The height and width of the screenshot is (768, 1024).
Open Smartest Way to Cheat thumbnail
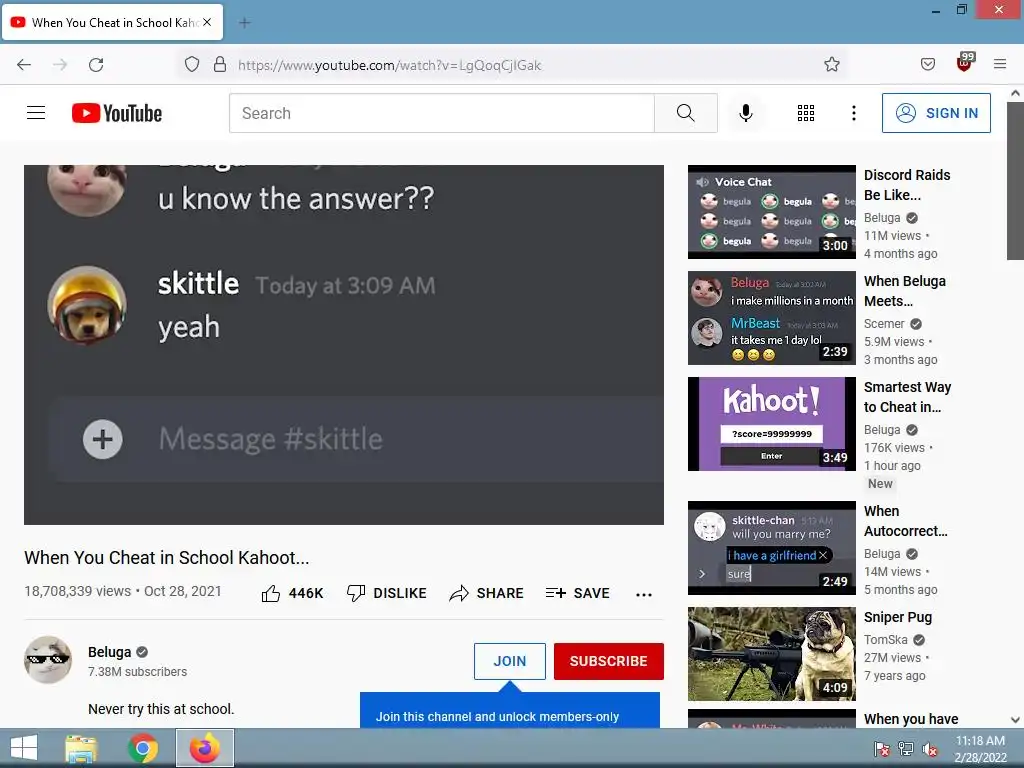click(x=771, y=423)
